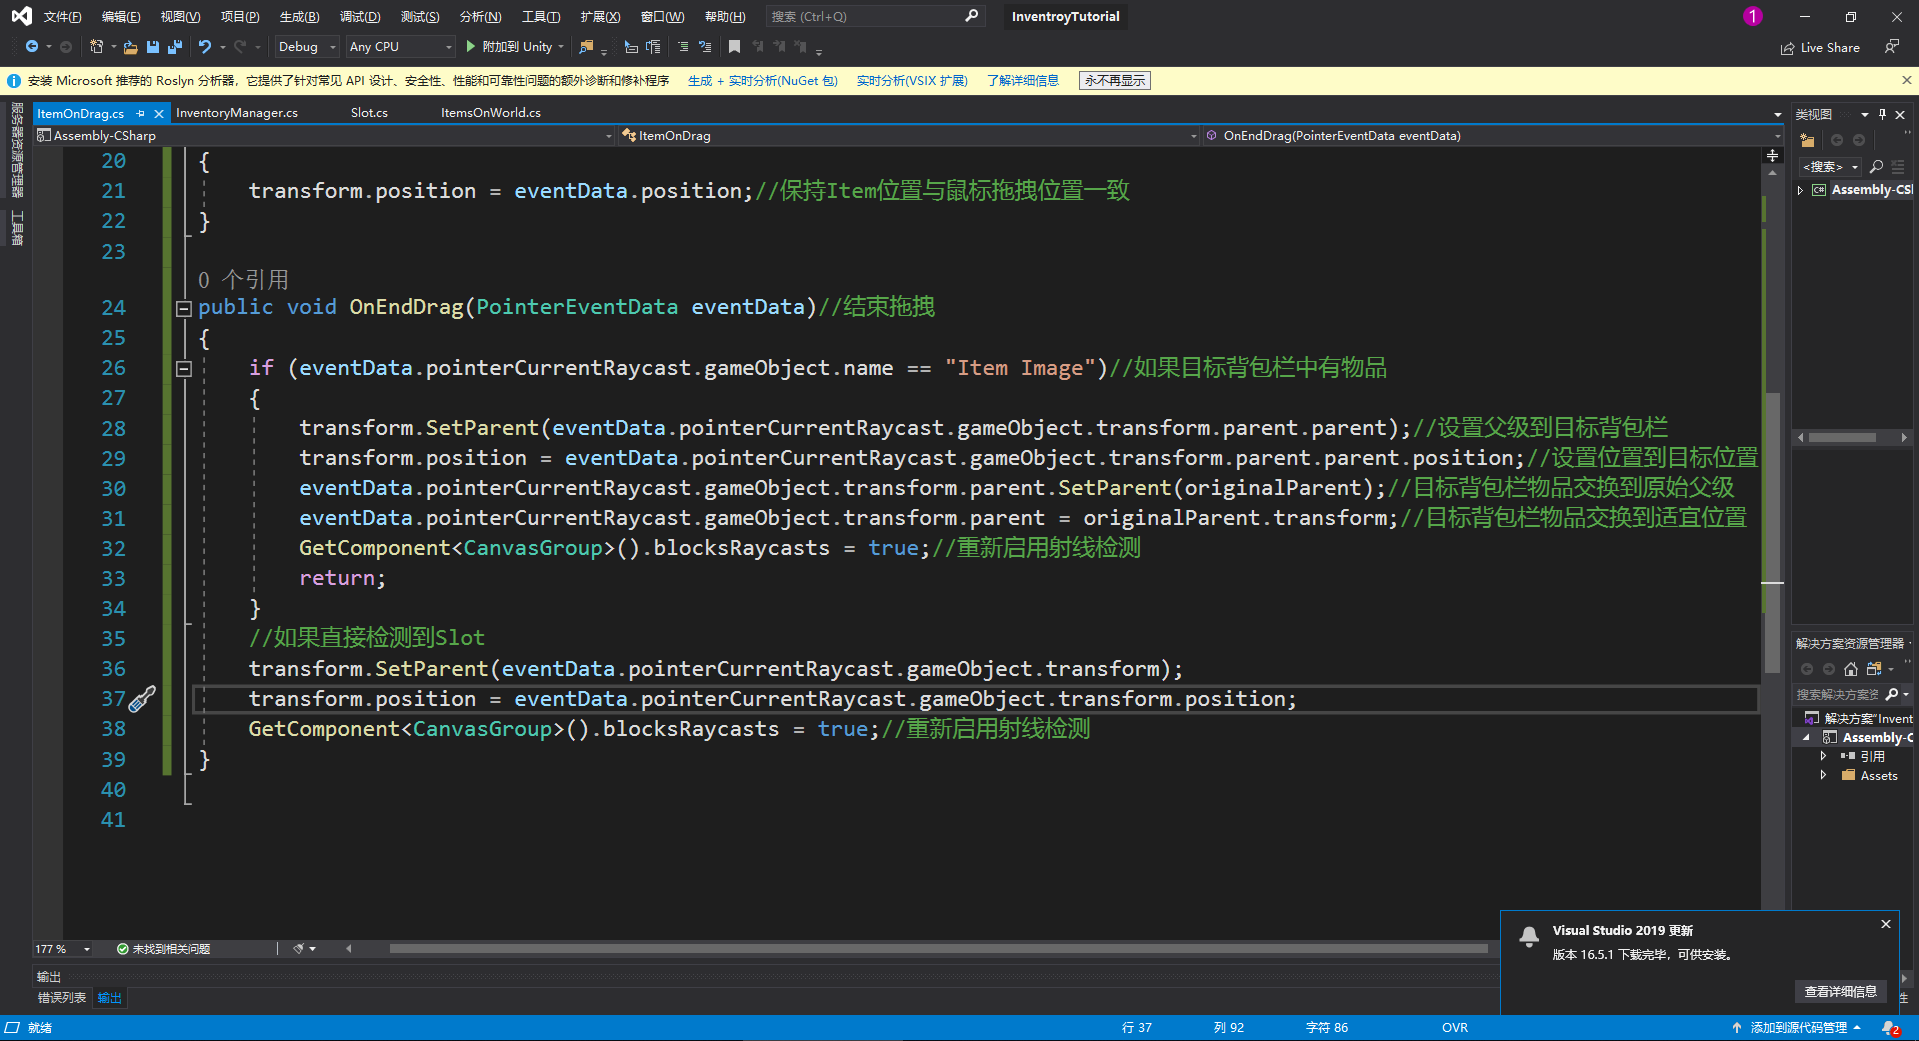
Task: Toggle OVR overwrite mode in status bar
Action: [x=1454, y=1027]
